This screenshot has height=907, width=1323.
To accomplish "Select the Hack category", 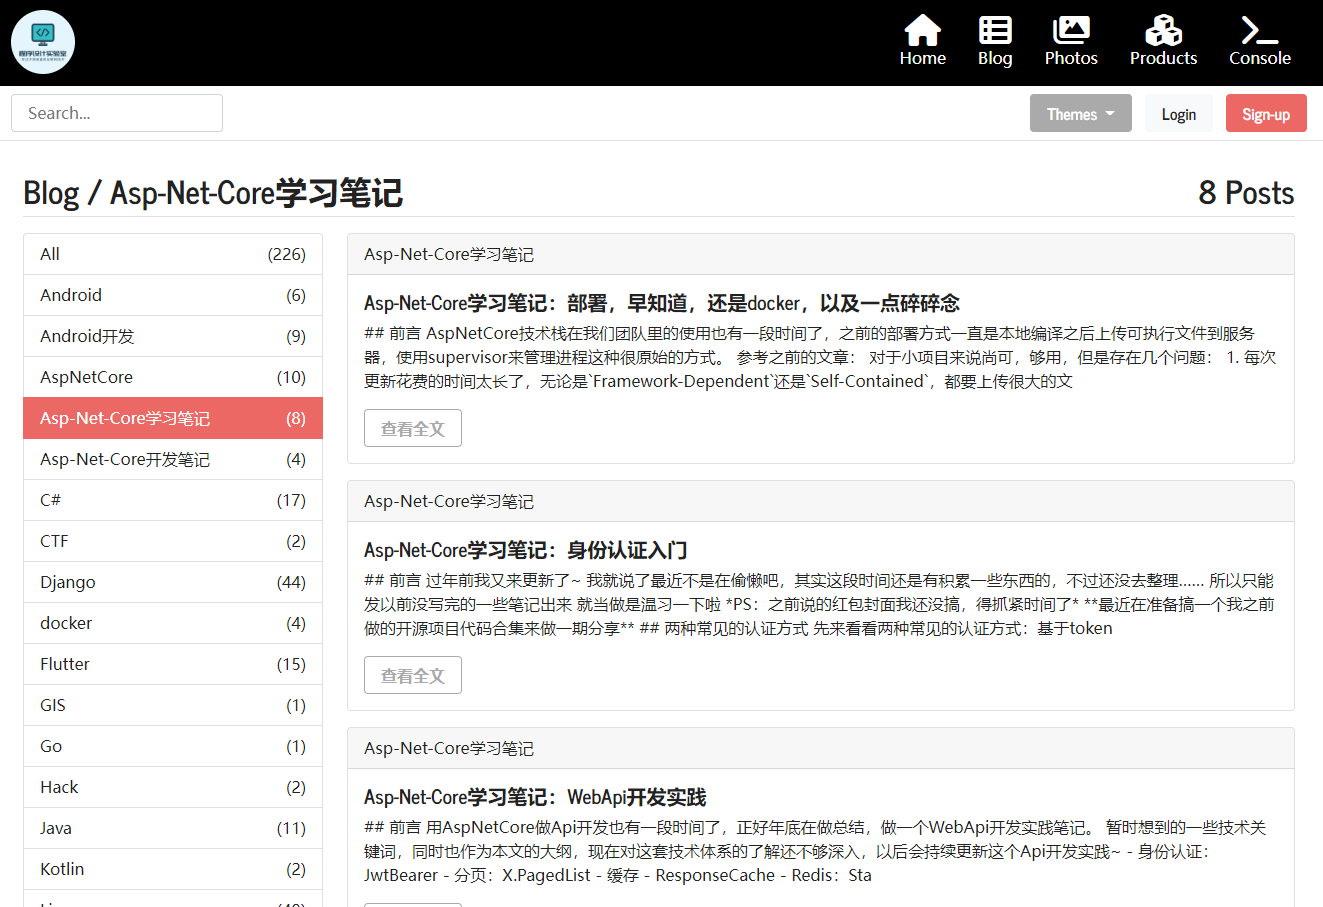I will pyautogui.click(x=173, y=787).
